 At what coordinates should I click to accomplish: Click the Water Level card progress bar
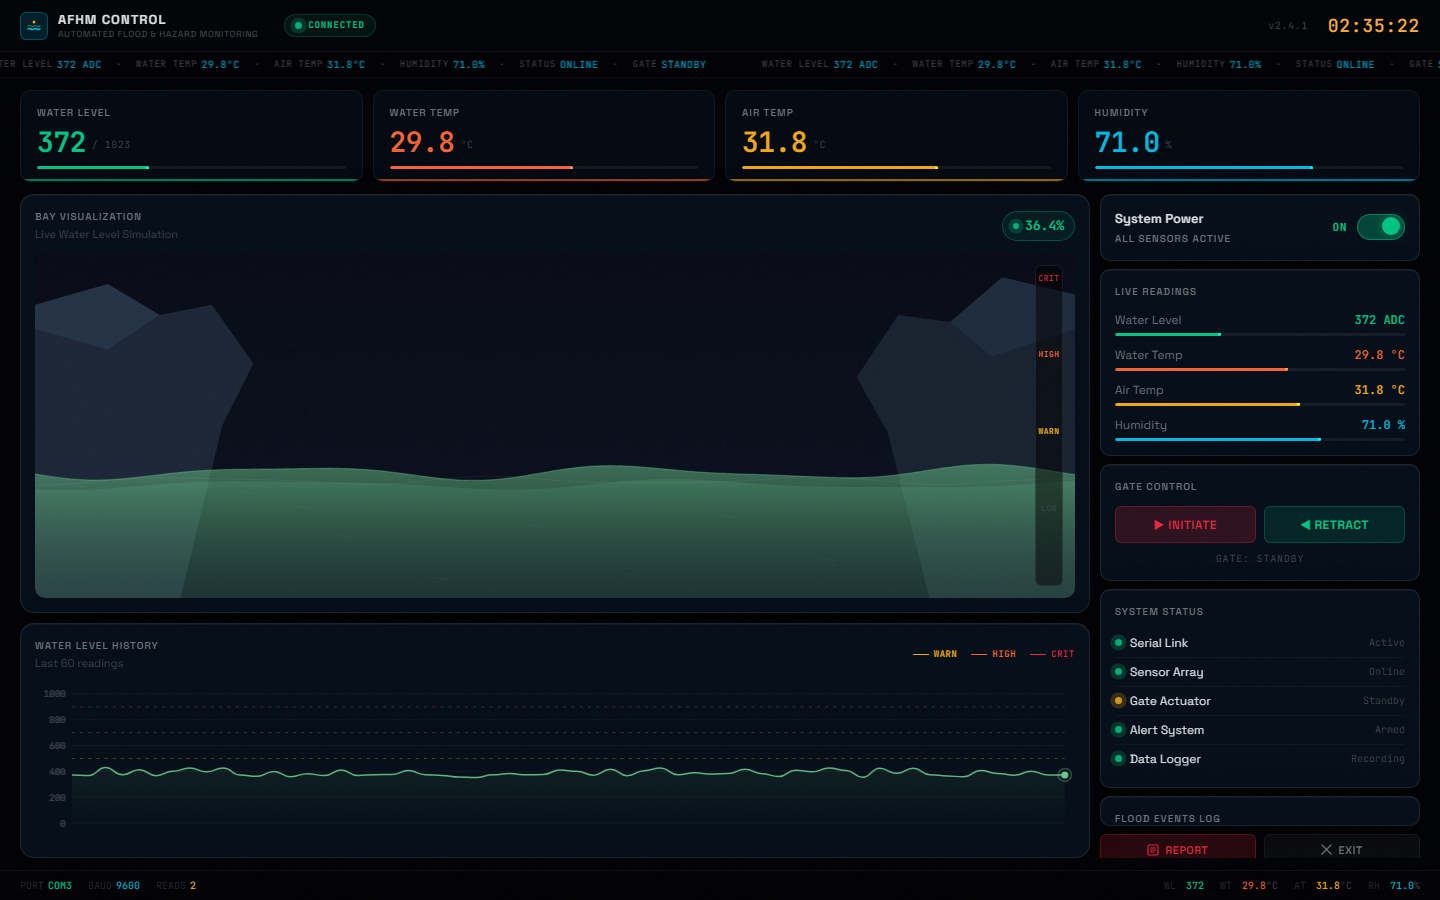191,167
